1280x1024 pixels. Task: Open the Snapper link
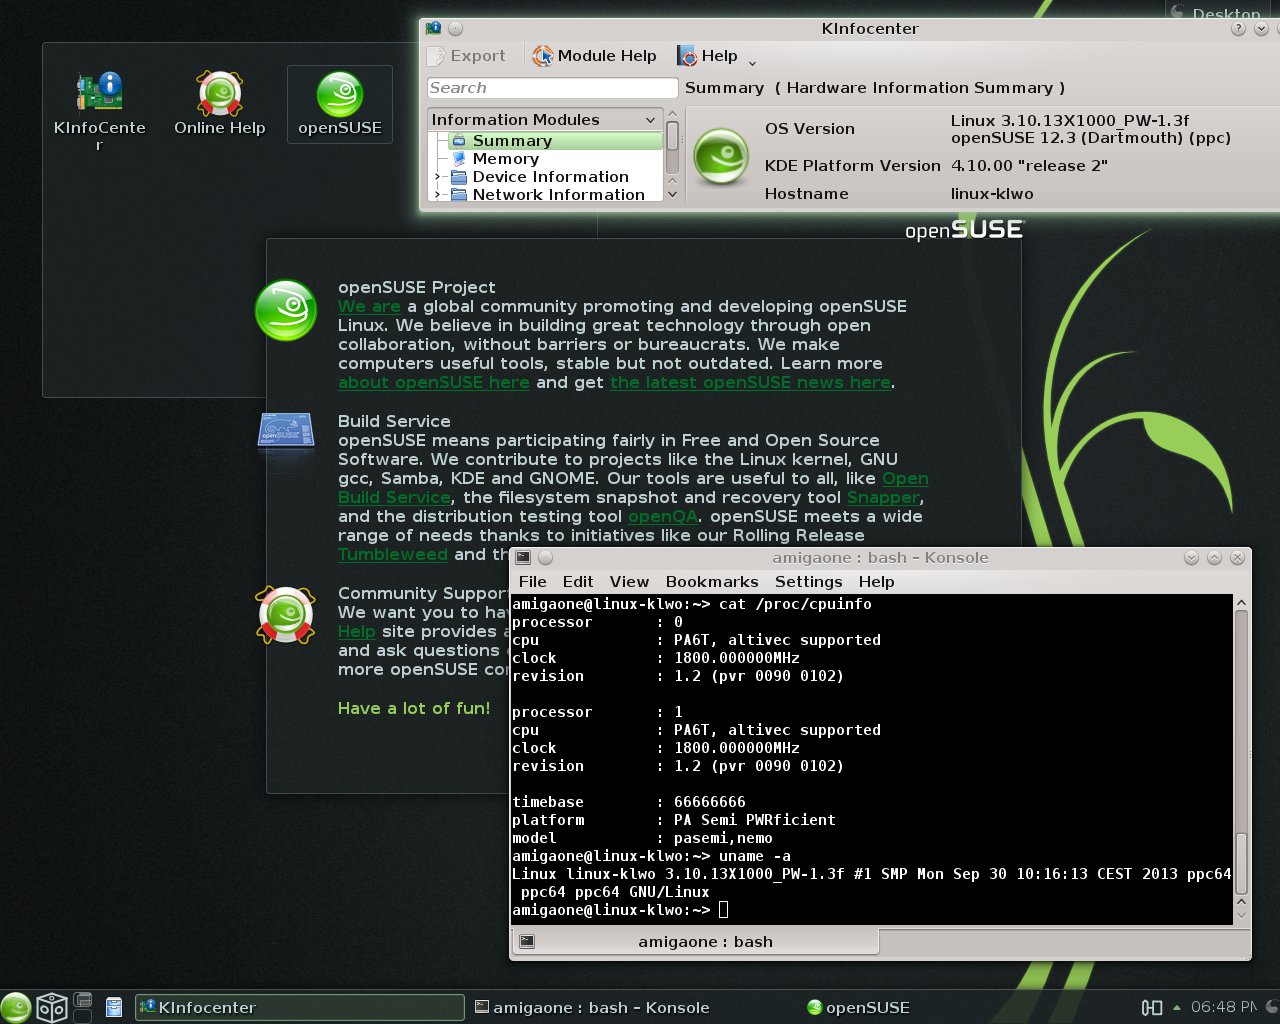pyautogui.click(x=883, y=498)
